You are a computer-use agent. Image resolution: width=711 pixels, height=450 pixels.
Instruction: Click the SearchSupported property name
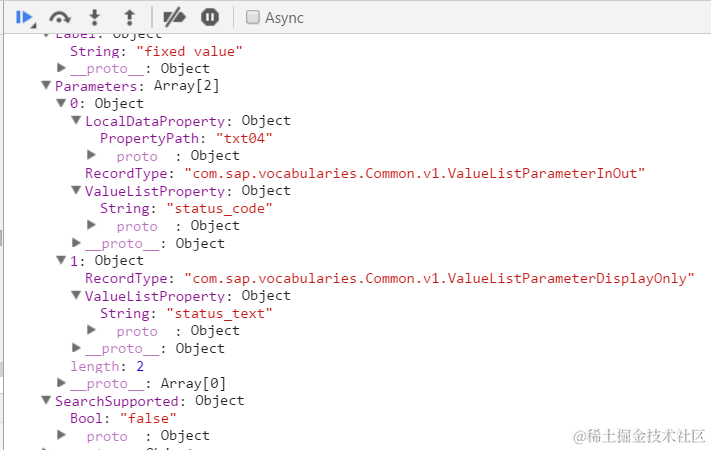[x=117, y=401]
